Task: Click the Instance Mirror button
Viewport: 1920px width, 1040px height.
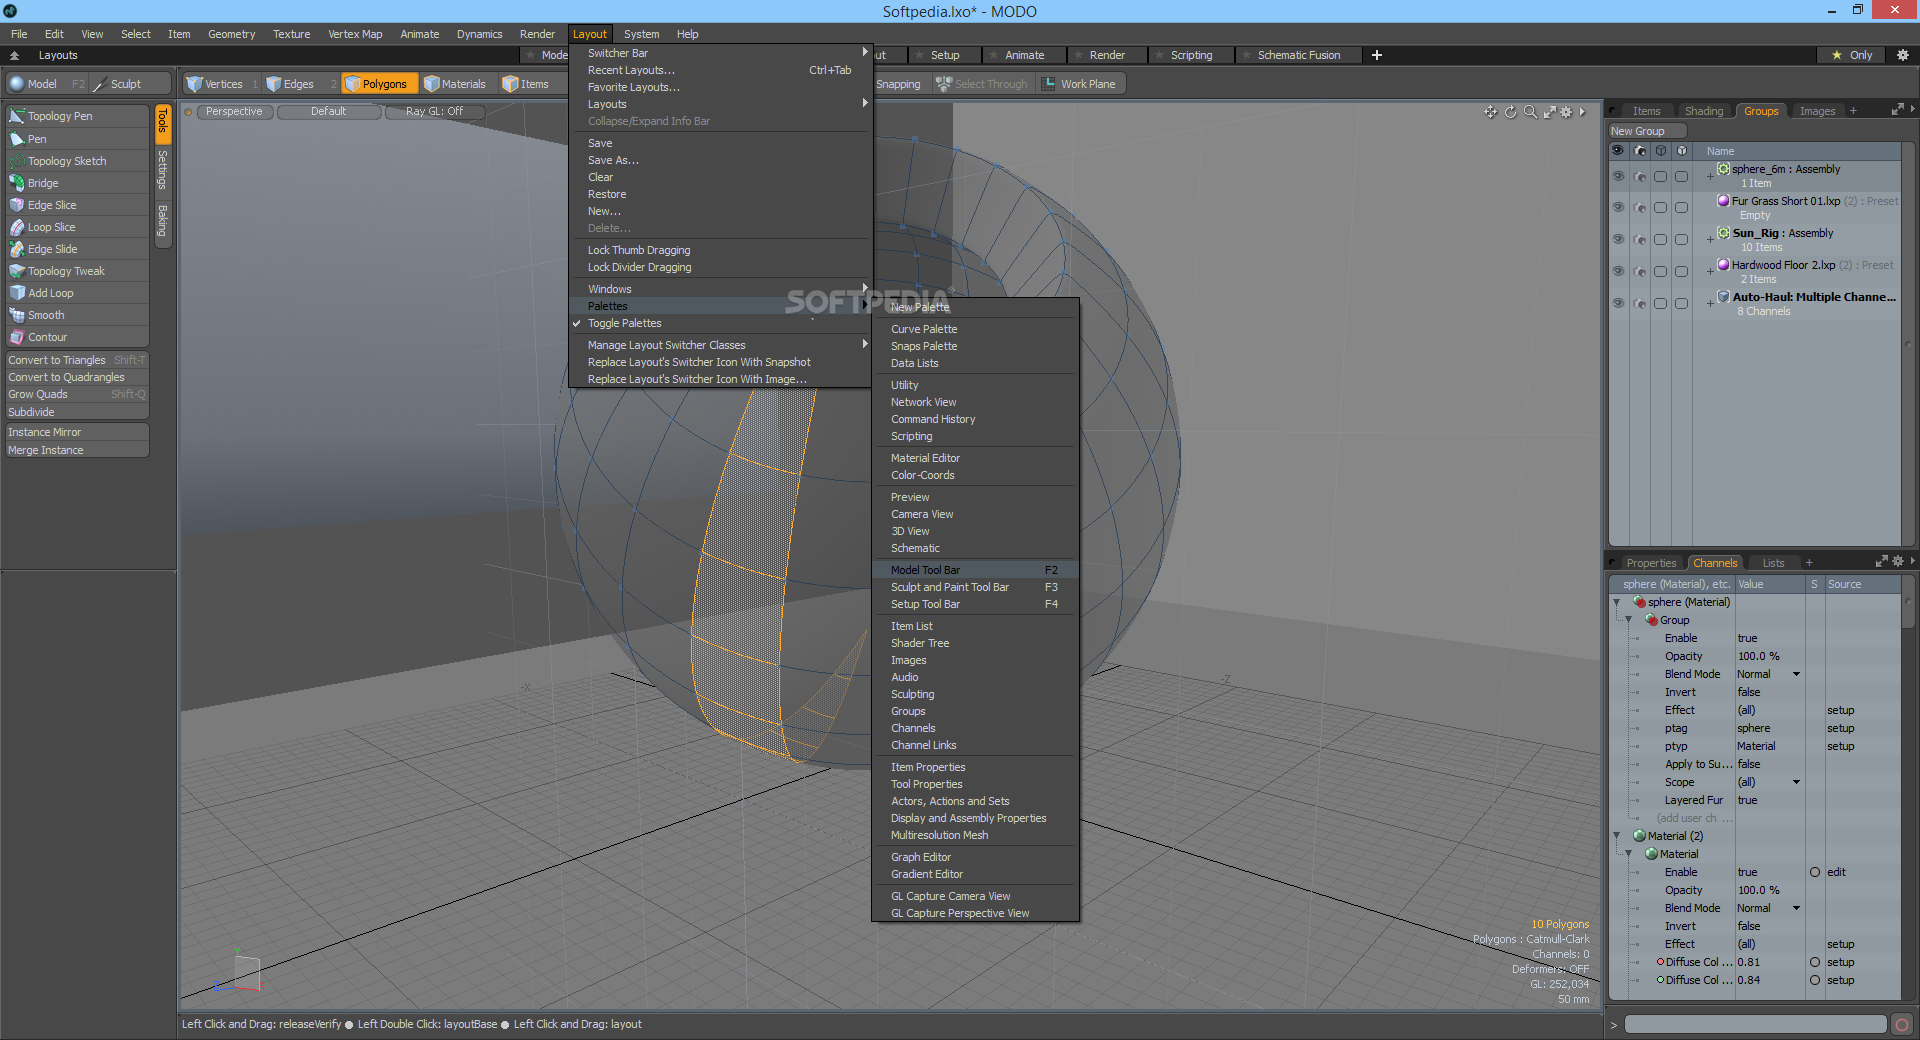Action: coord(77,432)
